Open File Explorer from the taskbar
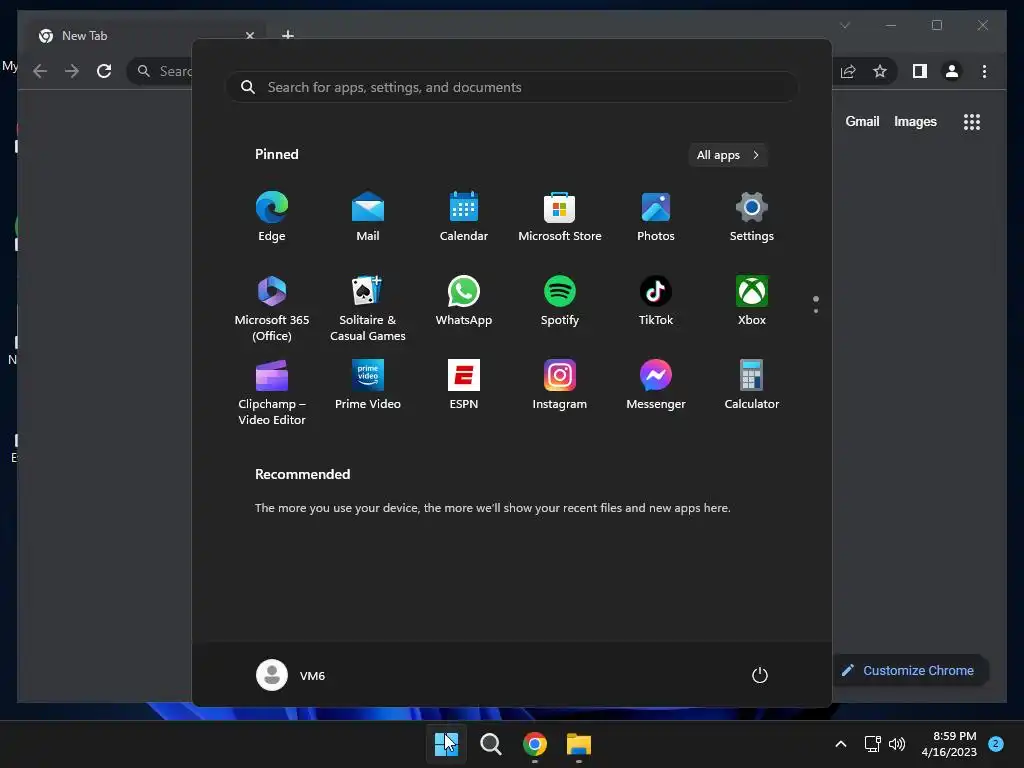Image resolution: width=1024 pixels, height=768 pixels. 579,744
